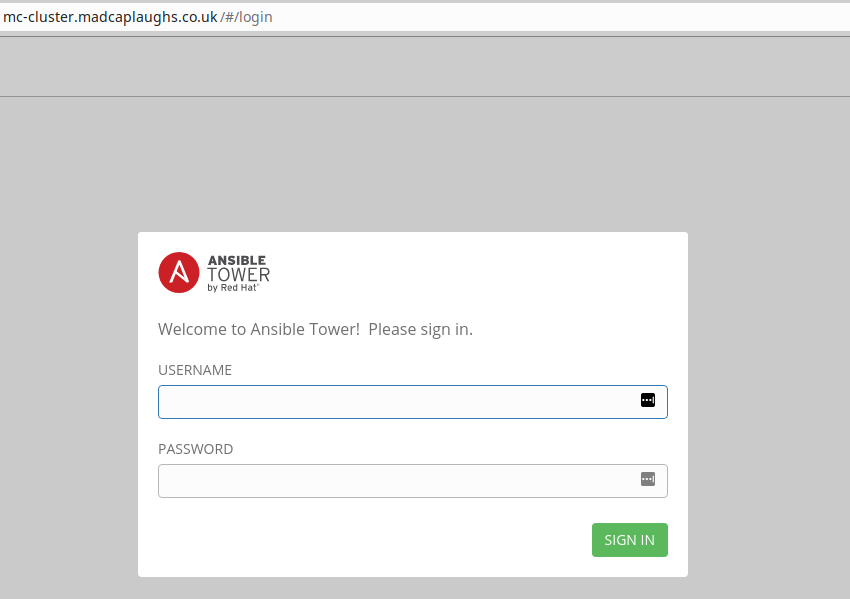
Task: Click blank white area left of SIGN IN
Action: click(370, 540)
